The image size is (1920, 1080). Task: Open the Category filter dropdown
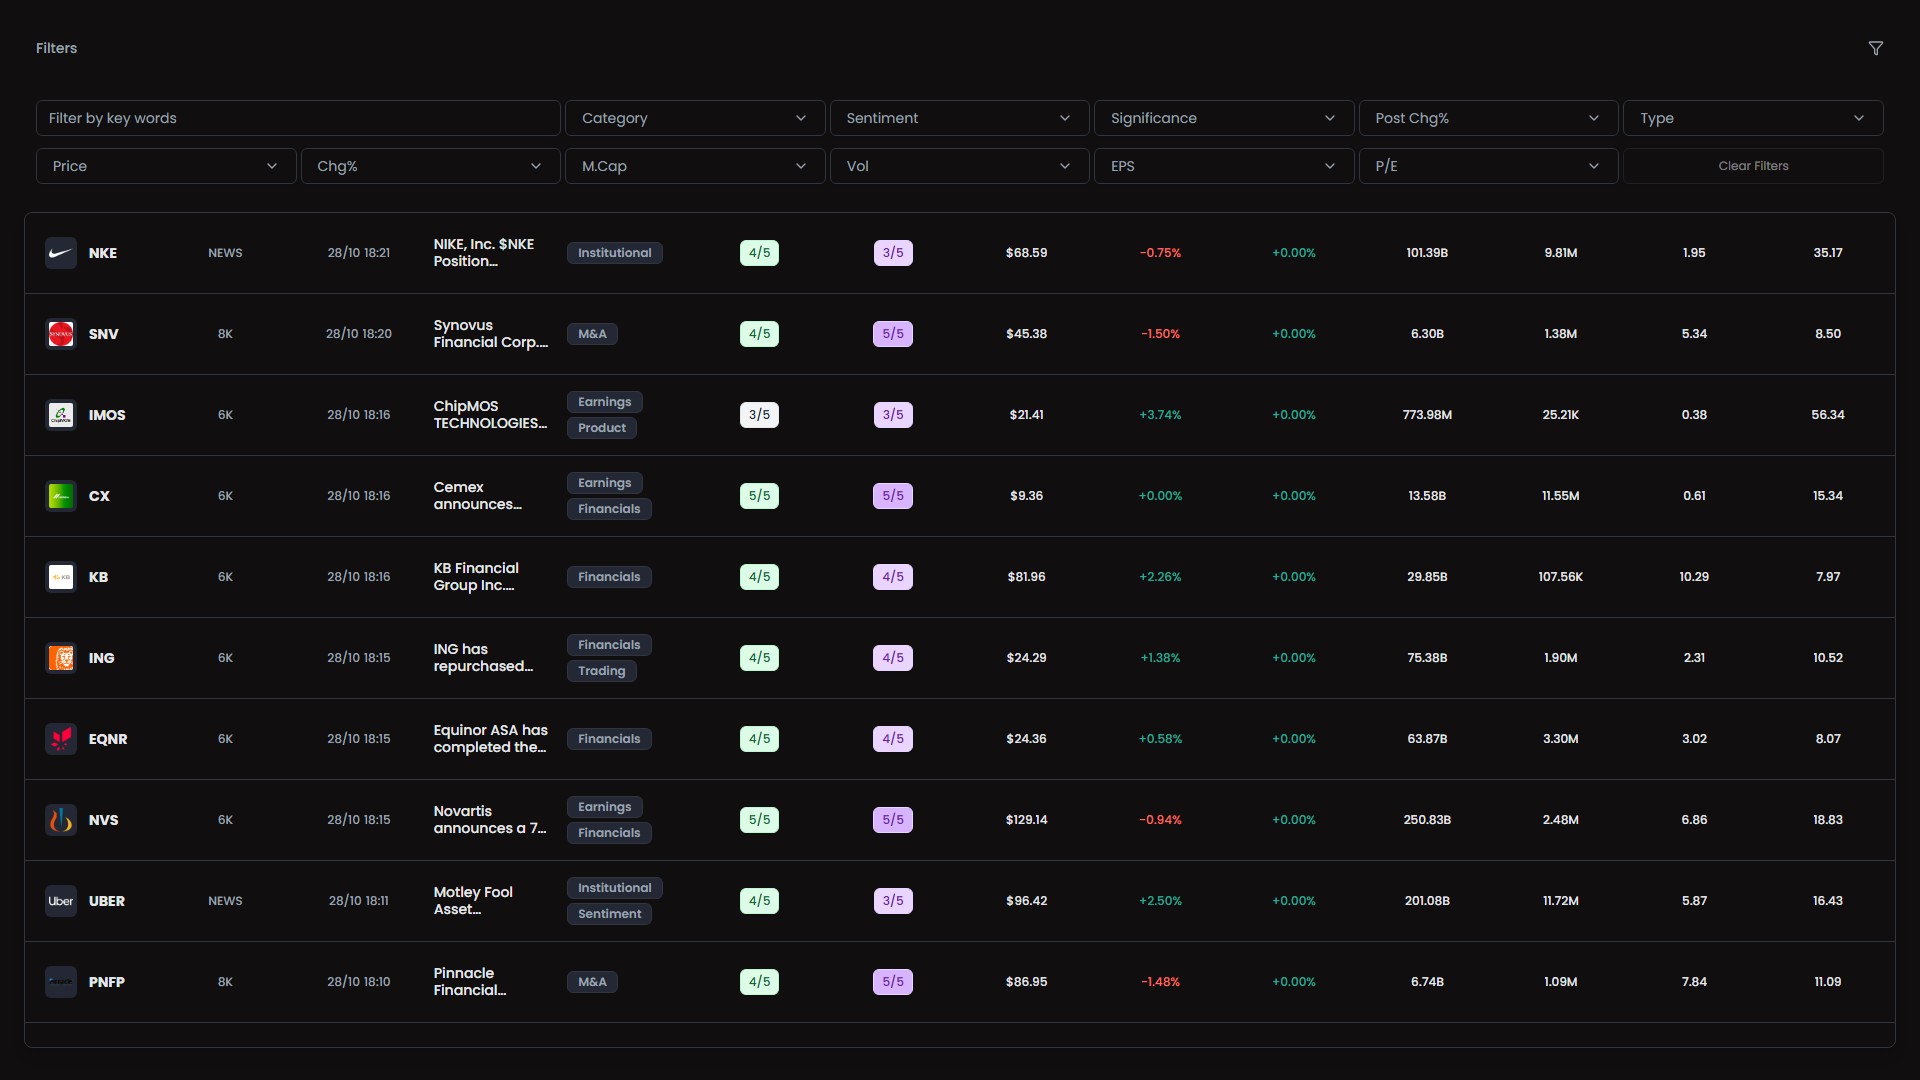[x=694, y=118]
